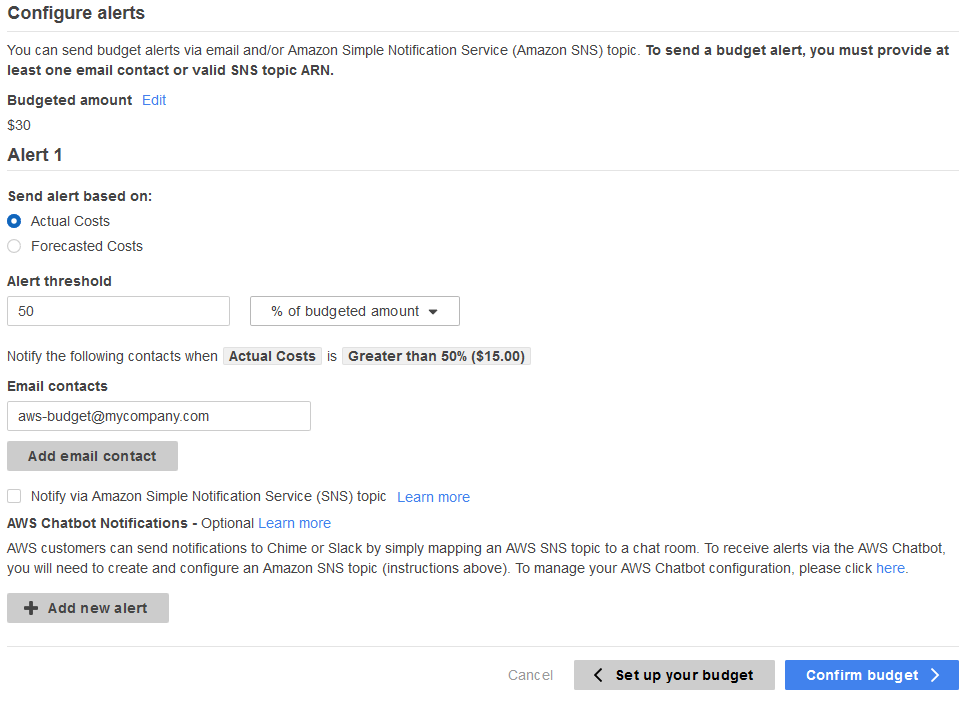Viewport: 980px width, 704px height.
Task: Click the right chevron on Confirm budget
Action: pyautogui.click(x=935, y=675)
